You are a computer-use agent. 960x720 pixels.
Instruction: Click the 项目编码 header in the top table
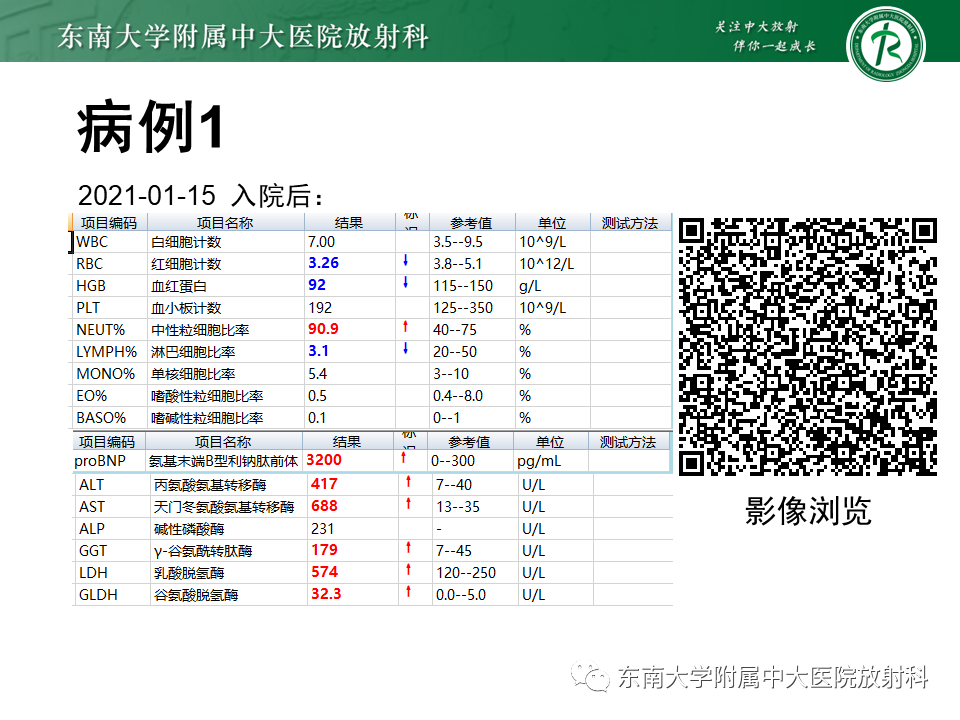pos(108,223)
